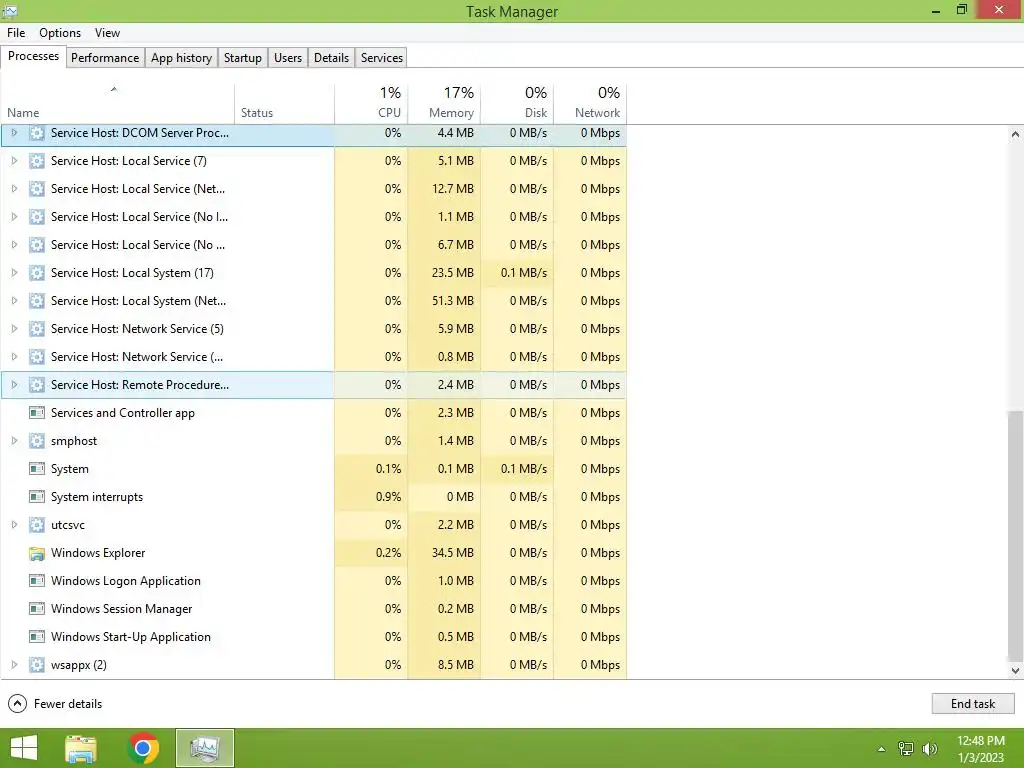Sort by the Status column header
This screenshot has width=1024, height=768.
(x=284, y=104)
